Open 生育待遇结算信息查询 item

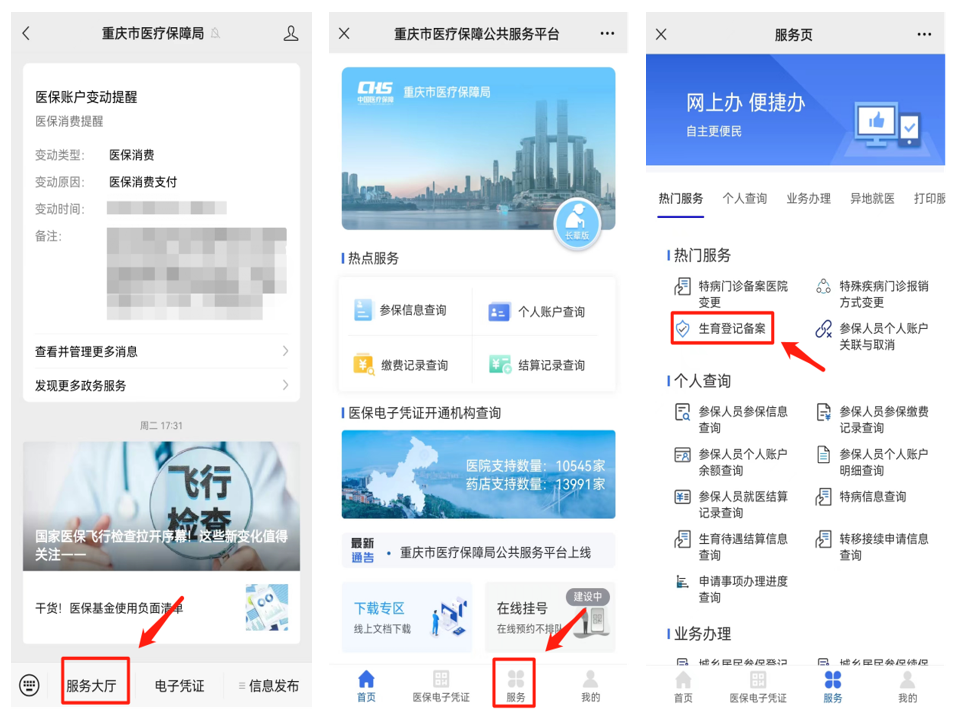[731, 546]
